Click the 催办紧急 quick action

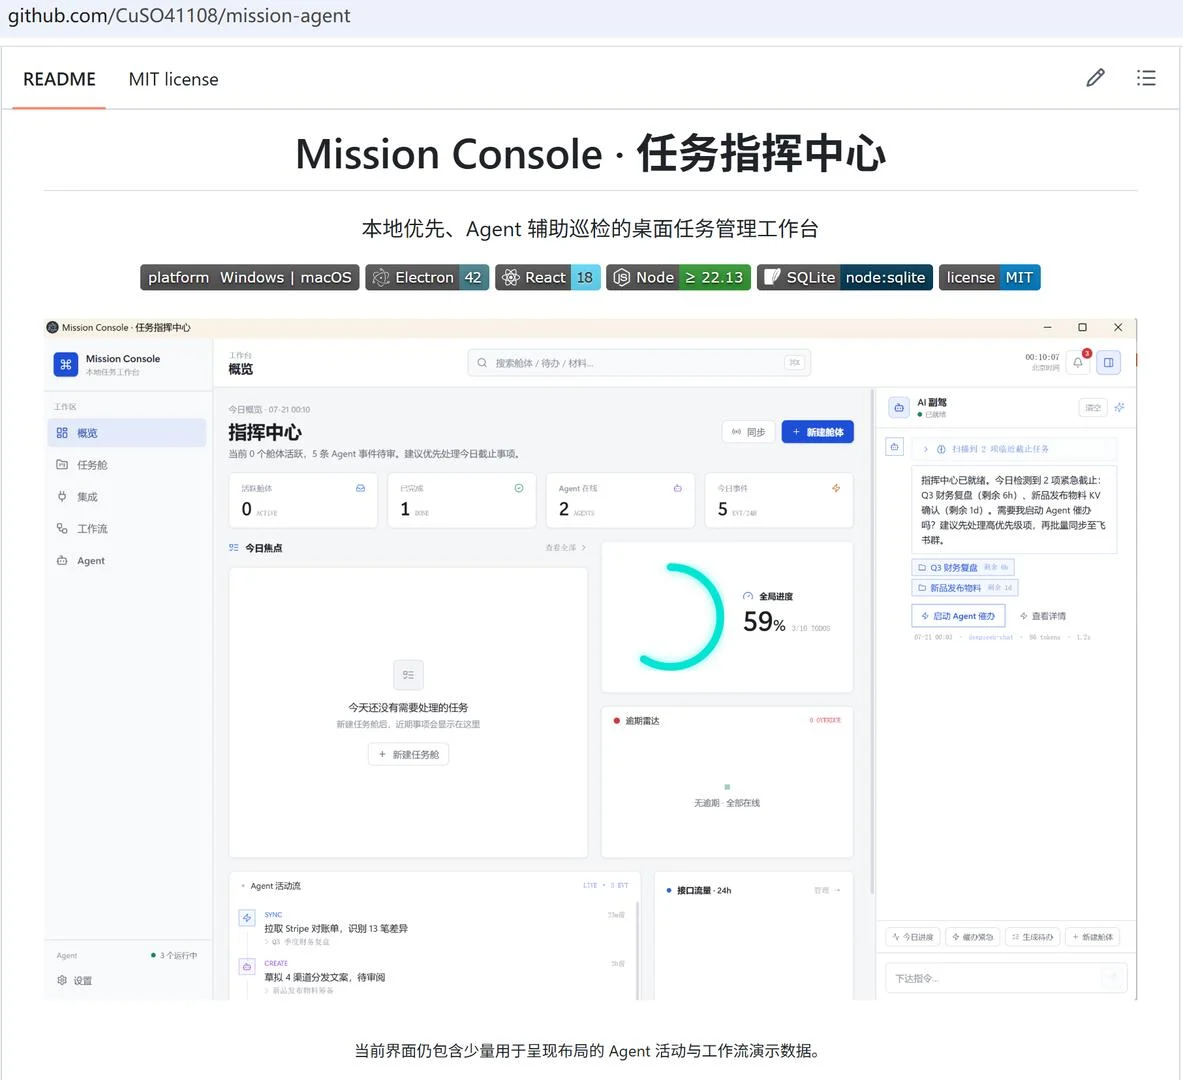pos(973,937)
